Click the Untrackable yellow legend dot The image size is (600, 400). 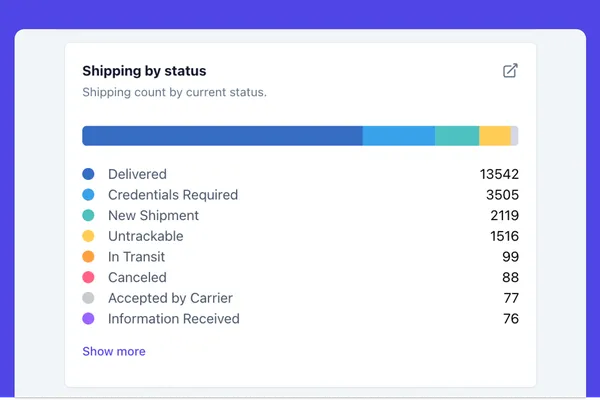[x=88, y=236]
